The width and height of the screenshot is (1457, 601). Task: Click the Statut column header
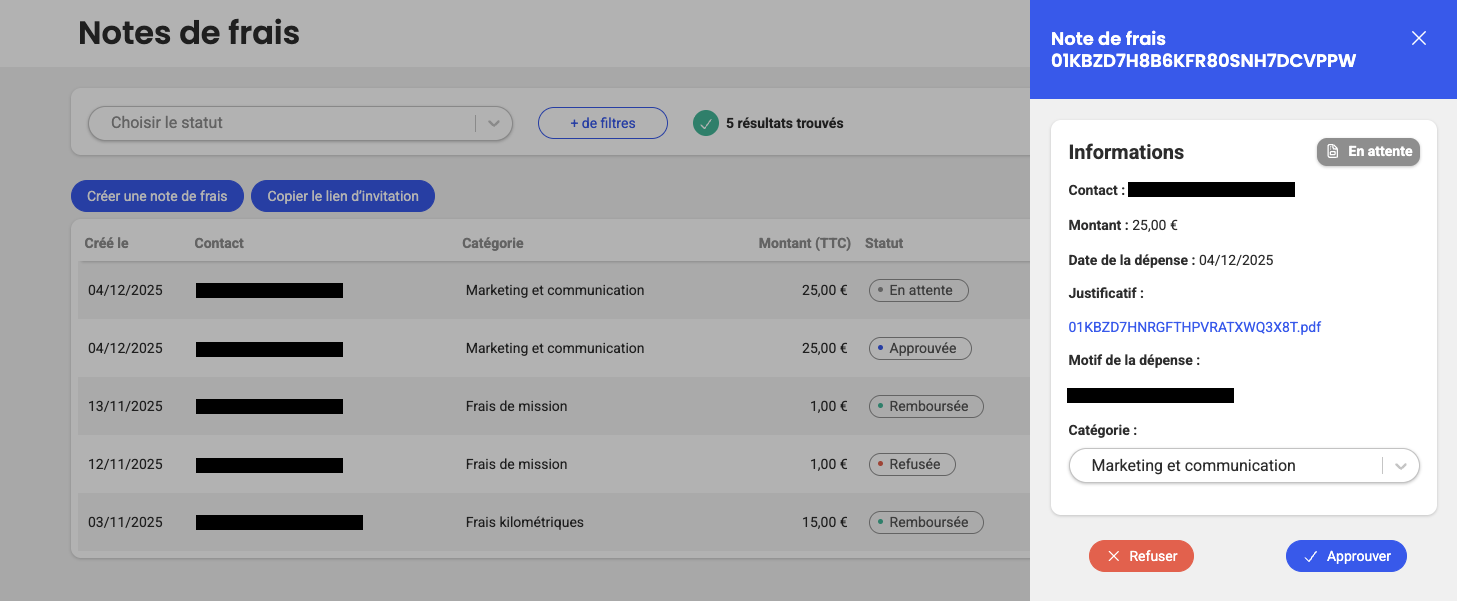point(884,243)
